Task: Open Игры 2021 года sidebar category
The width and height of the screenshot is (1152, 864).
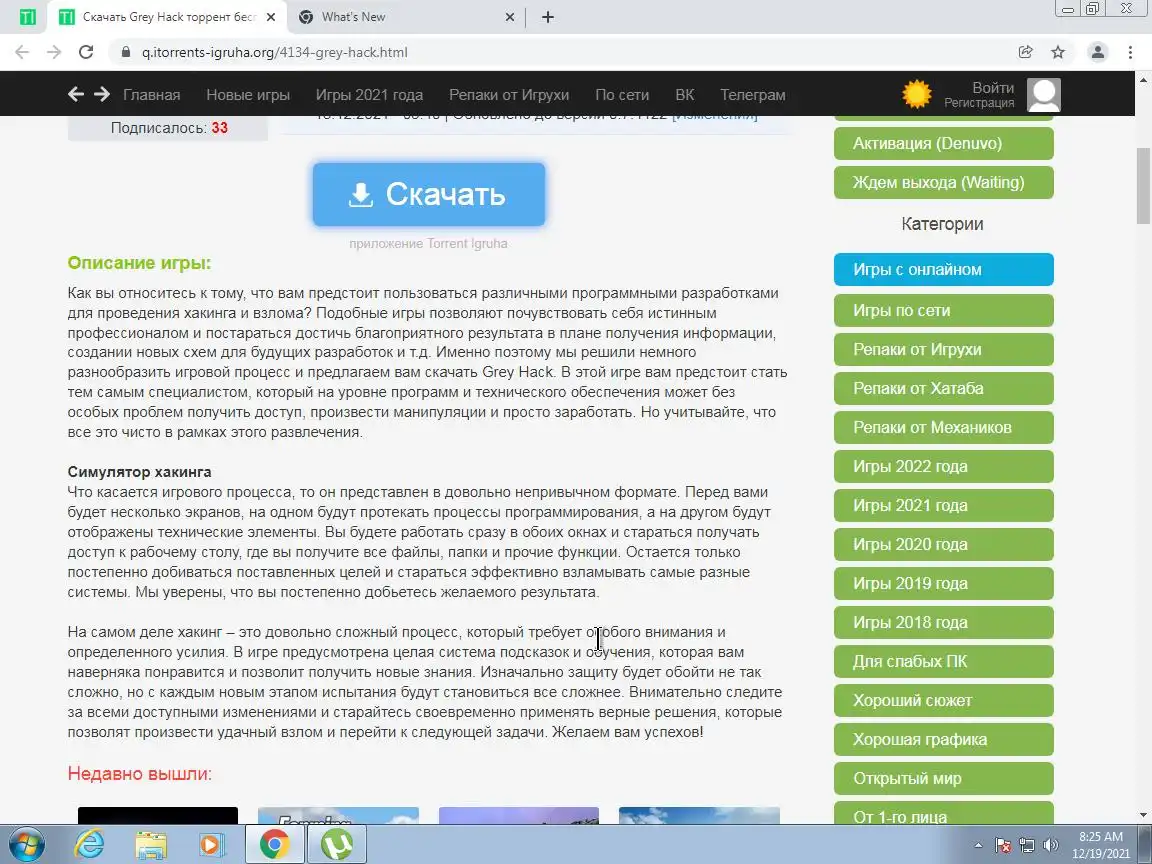Action: tap(943, 505)
